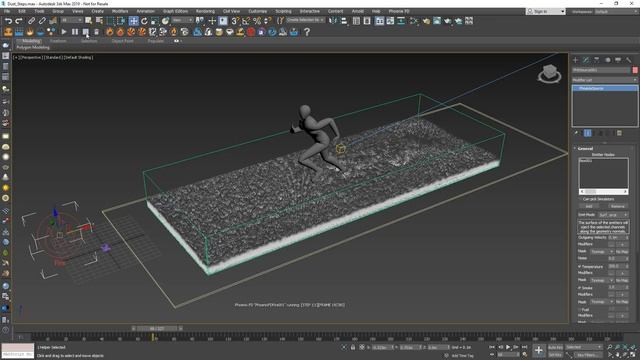This screenshot has width=640, height=360.
Task: Open the Modifier List dropdown
Action: click(x=604, y=80)
